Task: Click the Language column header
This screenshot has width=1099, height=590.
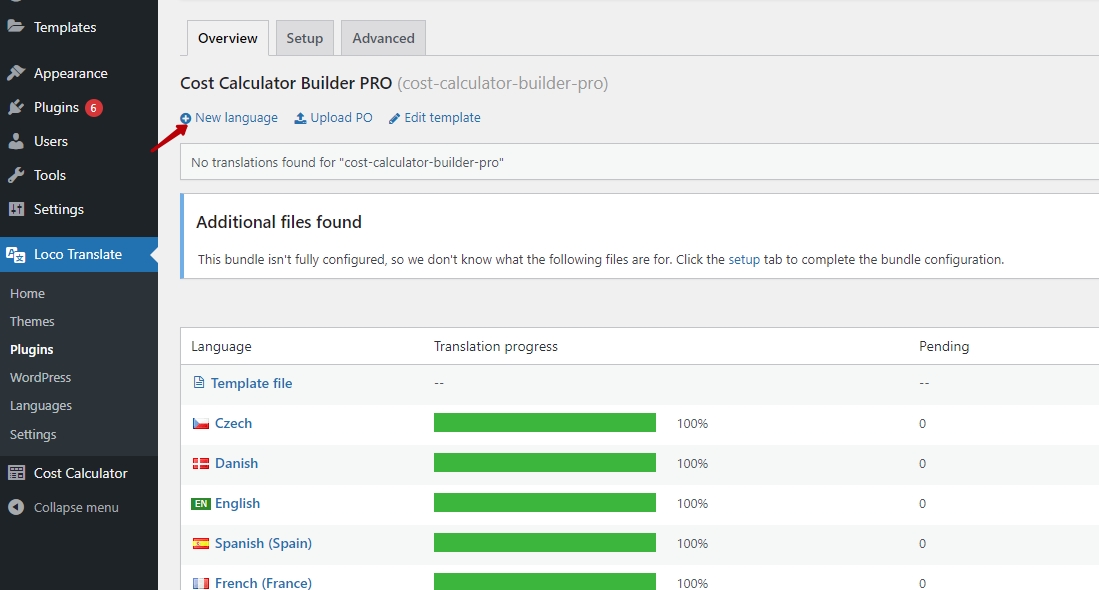Action: coord(221,346)
